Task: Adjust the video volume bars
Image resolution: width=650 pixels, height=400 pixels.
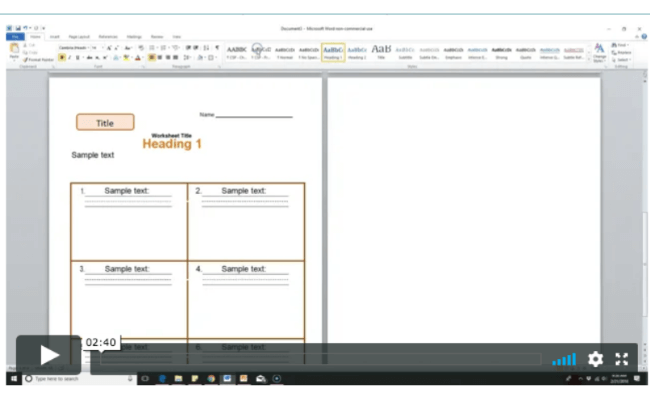Action: pos(564,359)
